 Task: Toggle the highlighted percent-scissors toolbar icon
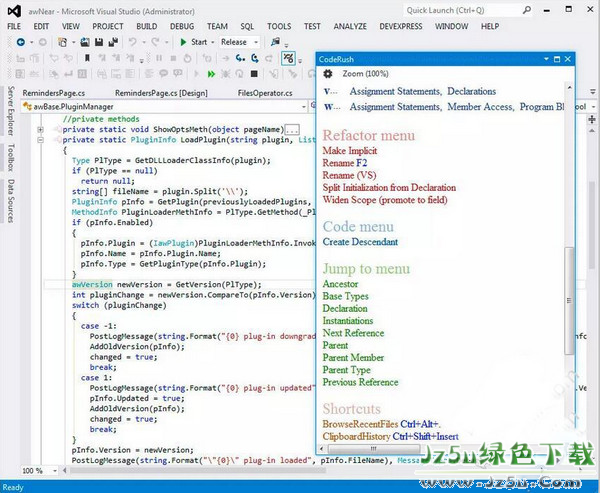tap(288, 58)
